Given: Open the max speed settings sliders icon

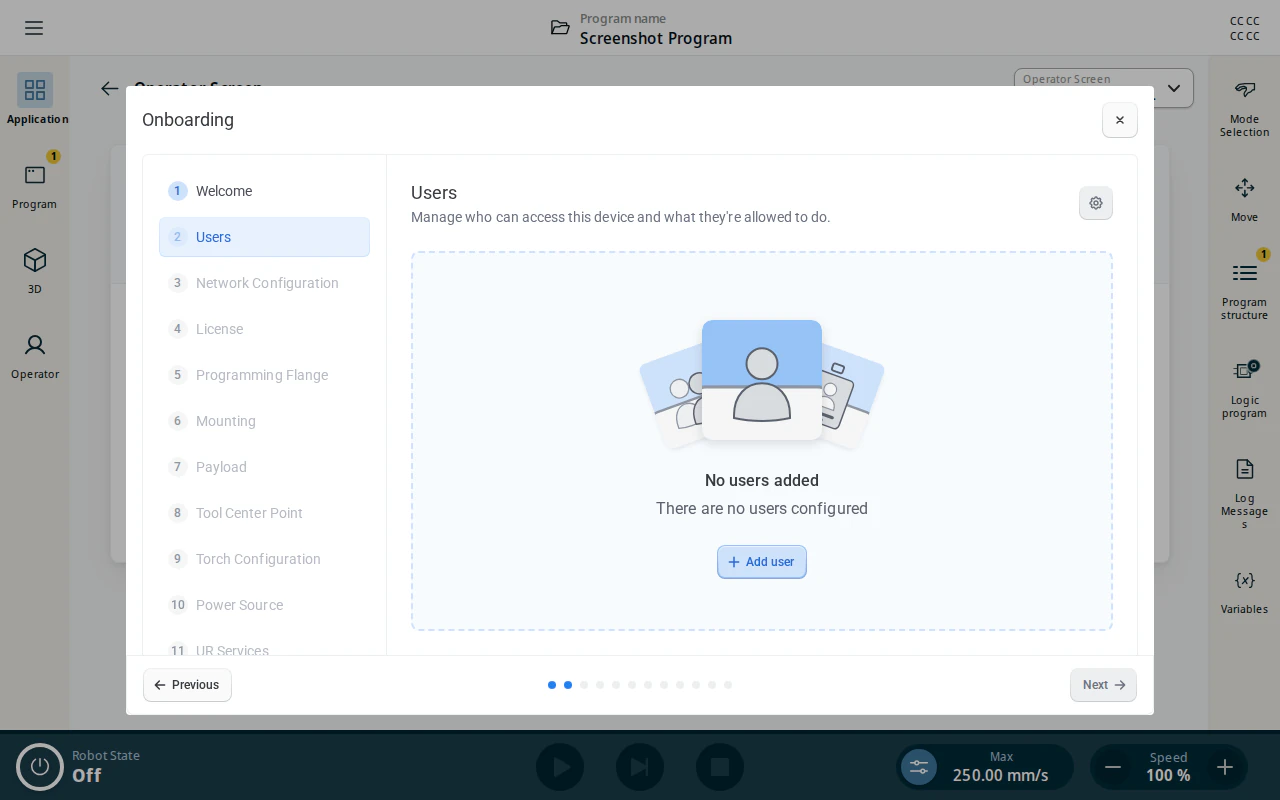Looking at the screenshot, I should click(919, 767).
